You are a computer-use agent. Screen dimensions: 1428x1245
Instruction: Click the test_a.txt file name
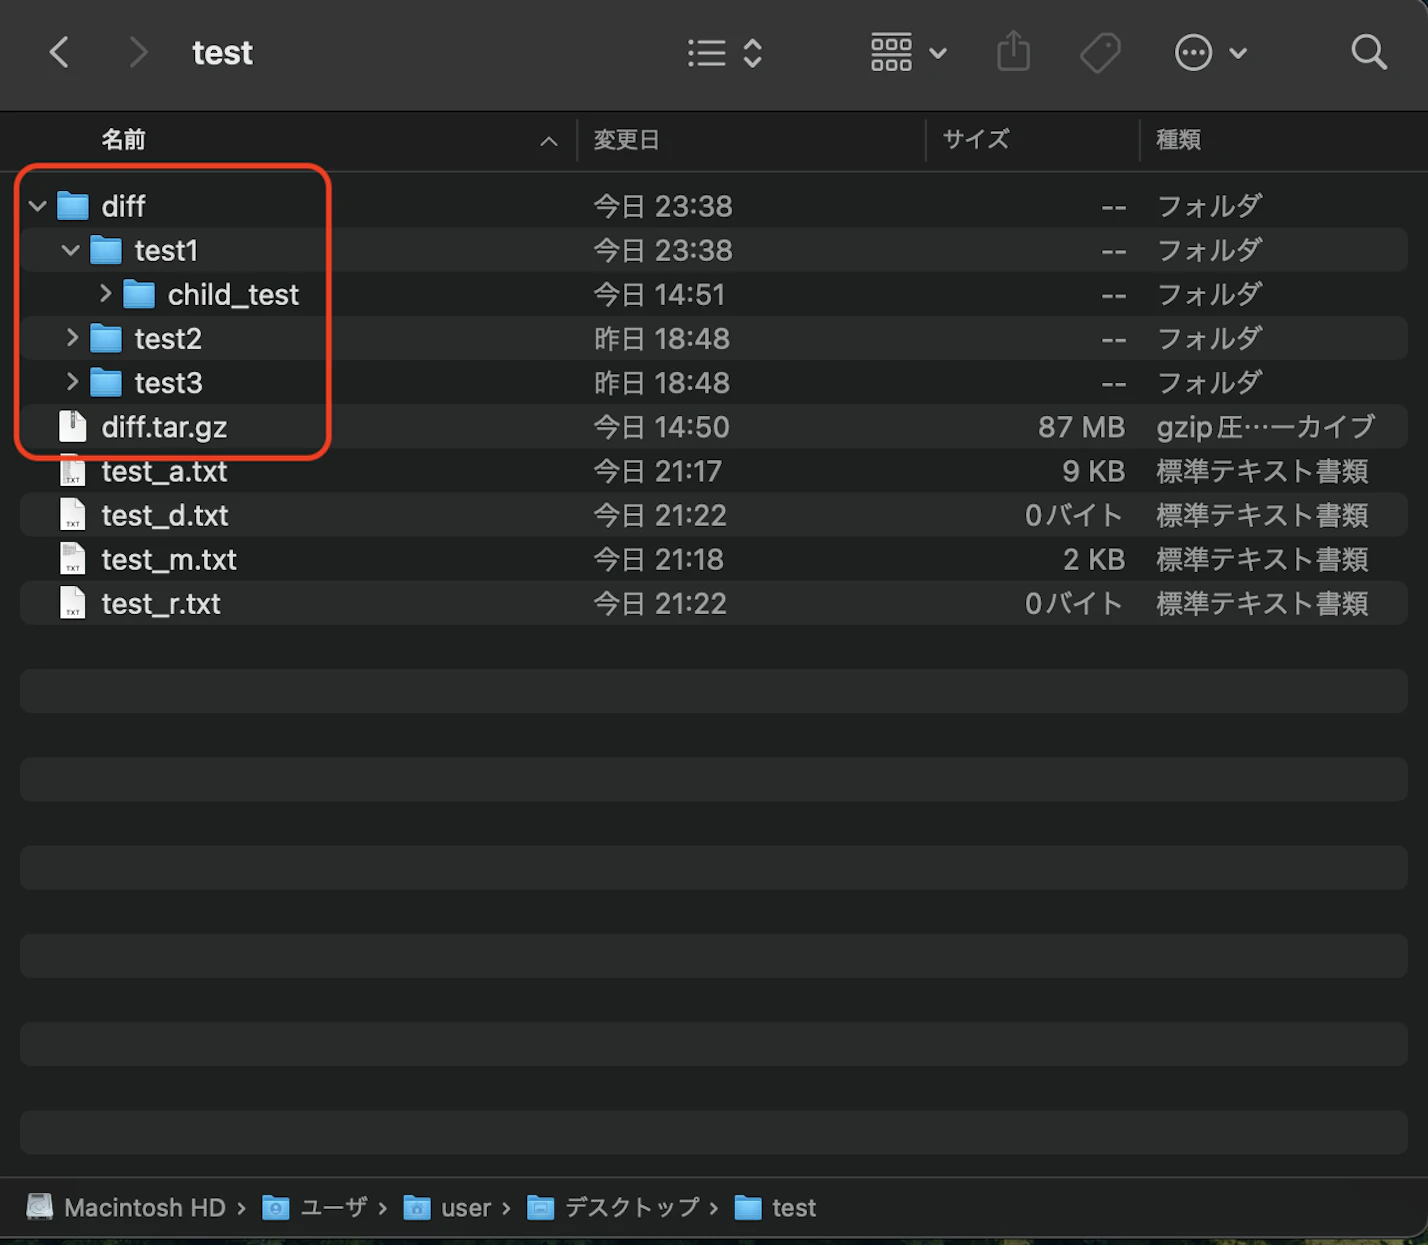(x=164, y=471)
